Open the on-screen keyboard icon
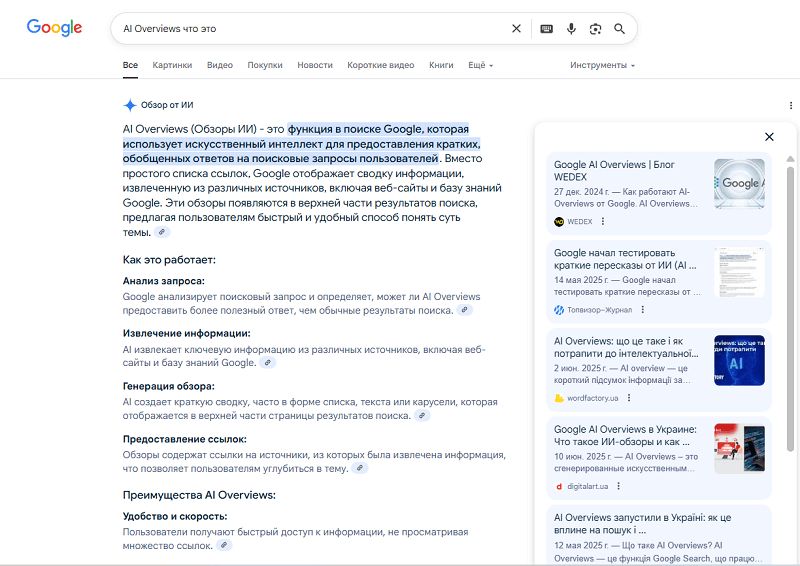This screenshot has width=800, height=566. [546, 29]
